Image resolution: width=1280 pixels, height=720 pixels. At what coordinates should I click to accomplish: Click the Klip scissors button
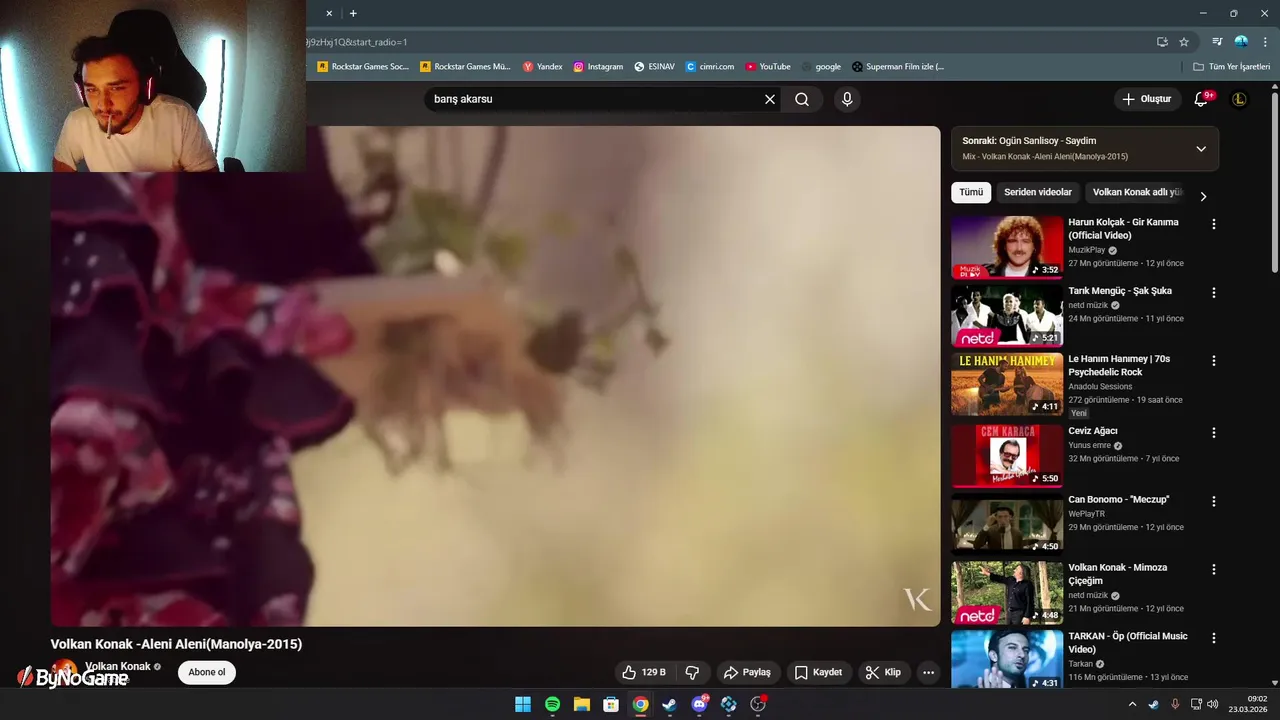883,672
